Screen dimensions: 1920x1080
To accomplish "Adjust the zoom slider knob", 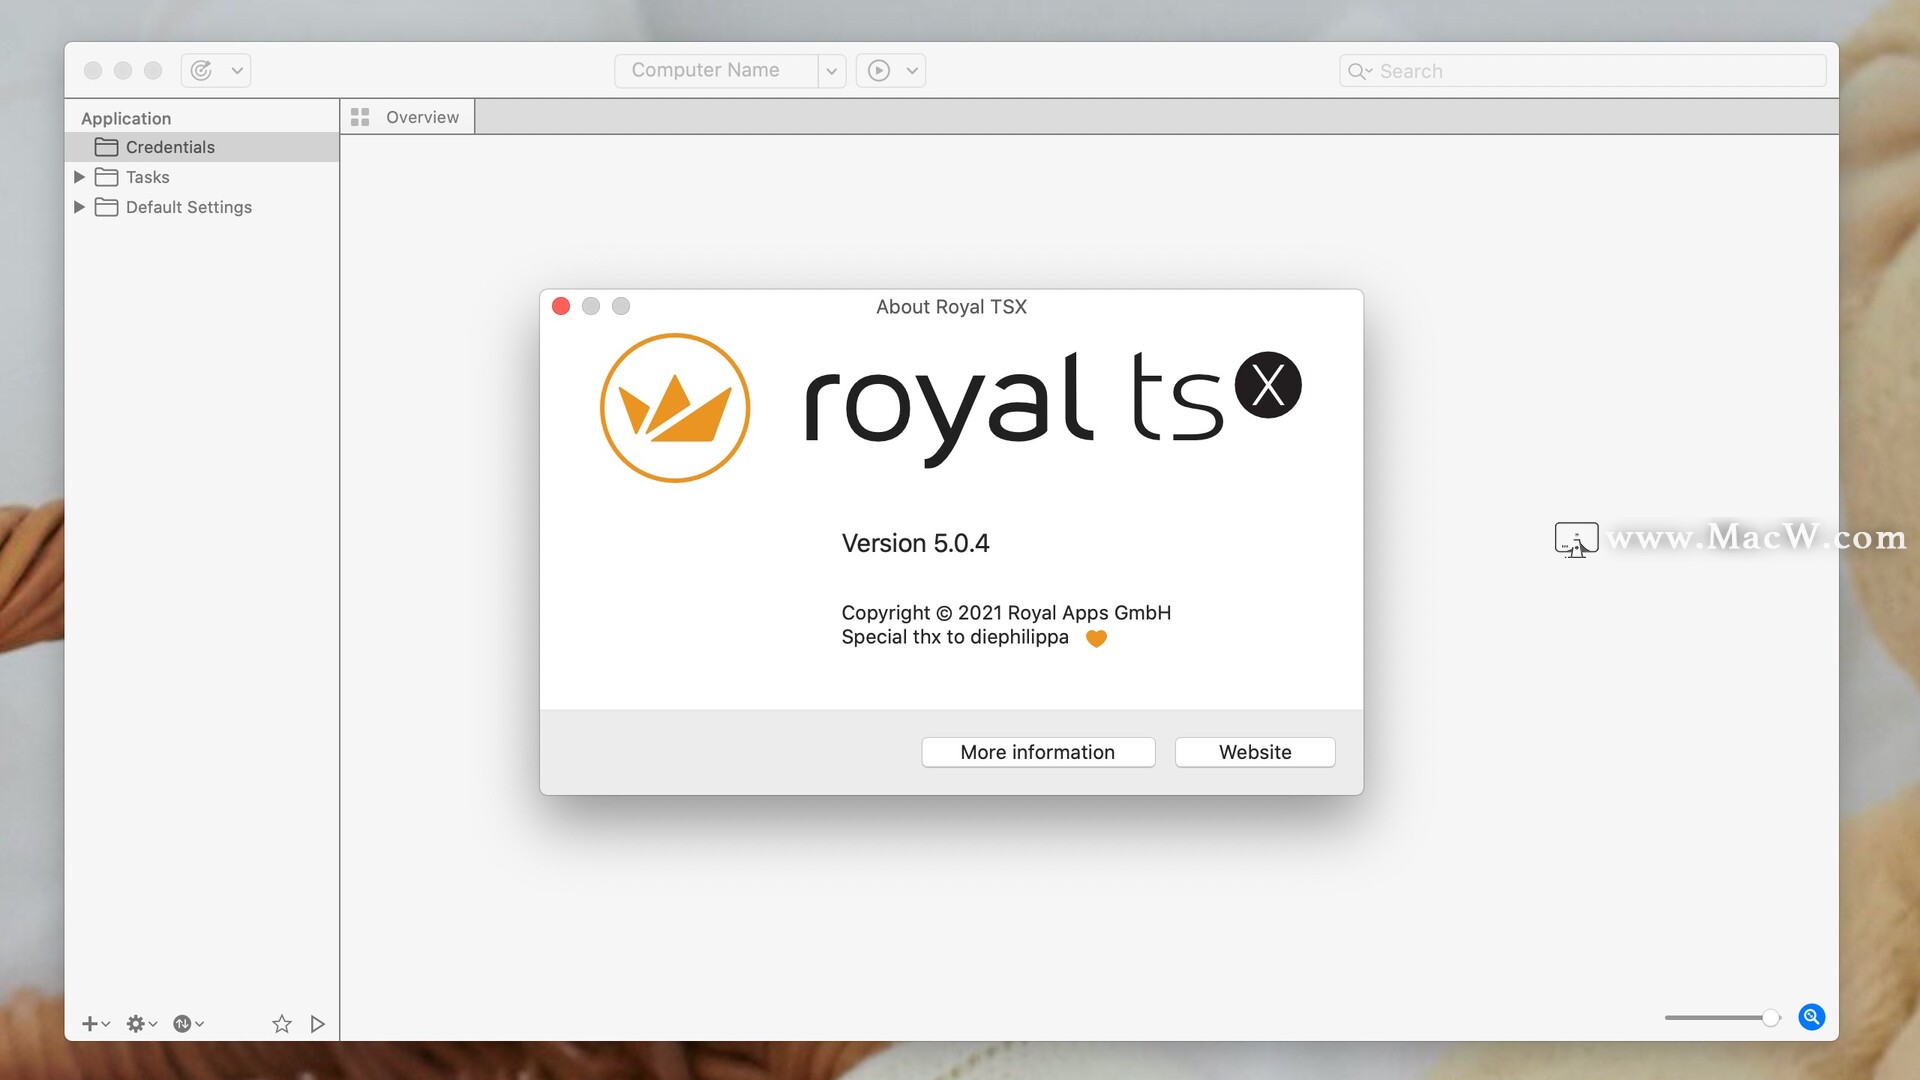I will tap(1771, 1018).
